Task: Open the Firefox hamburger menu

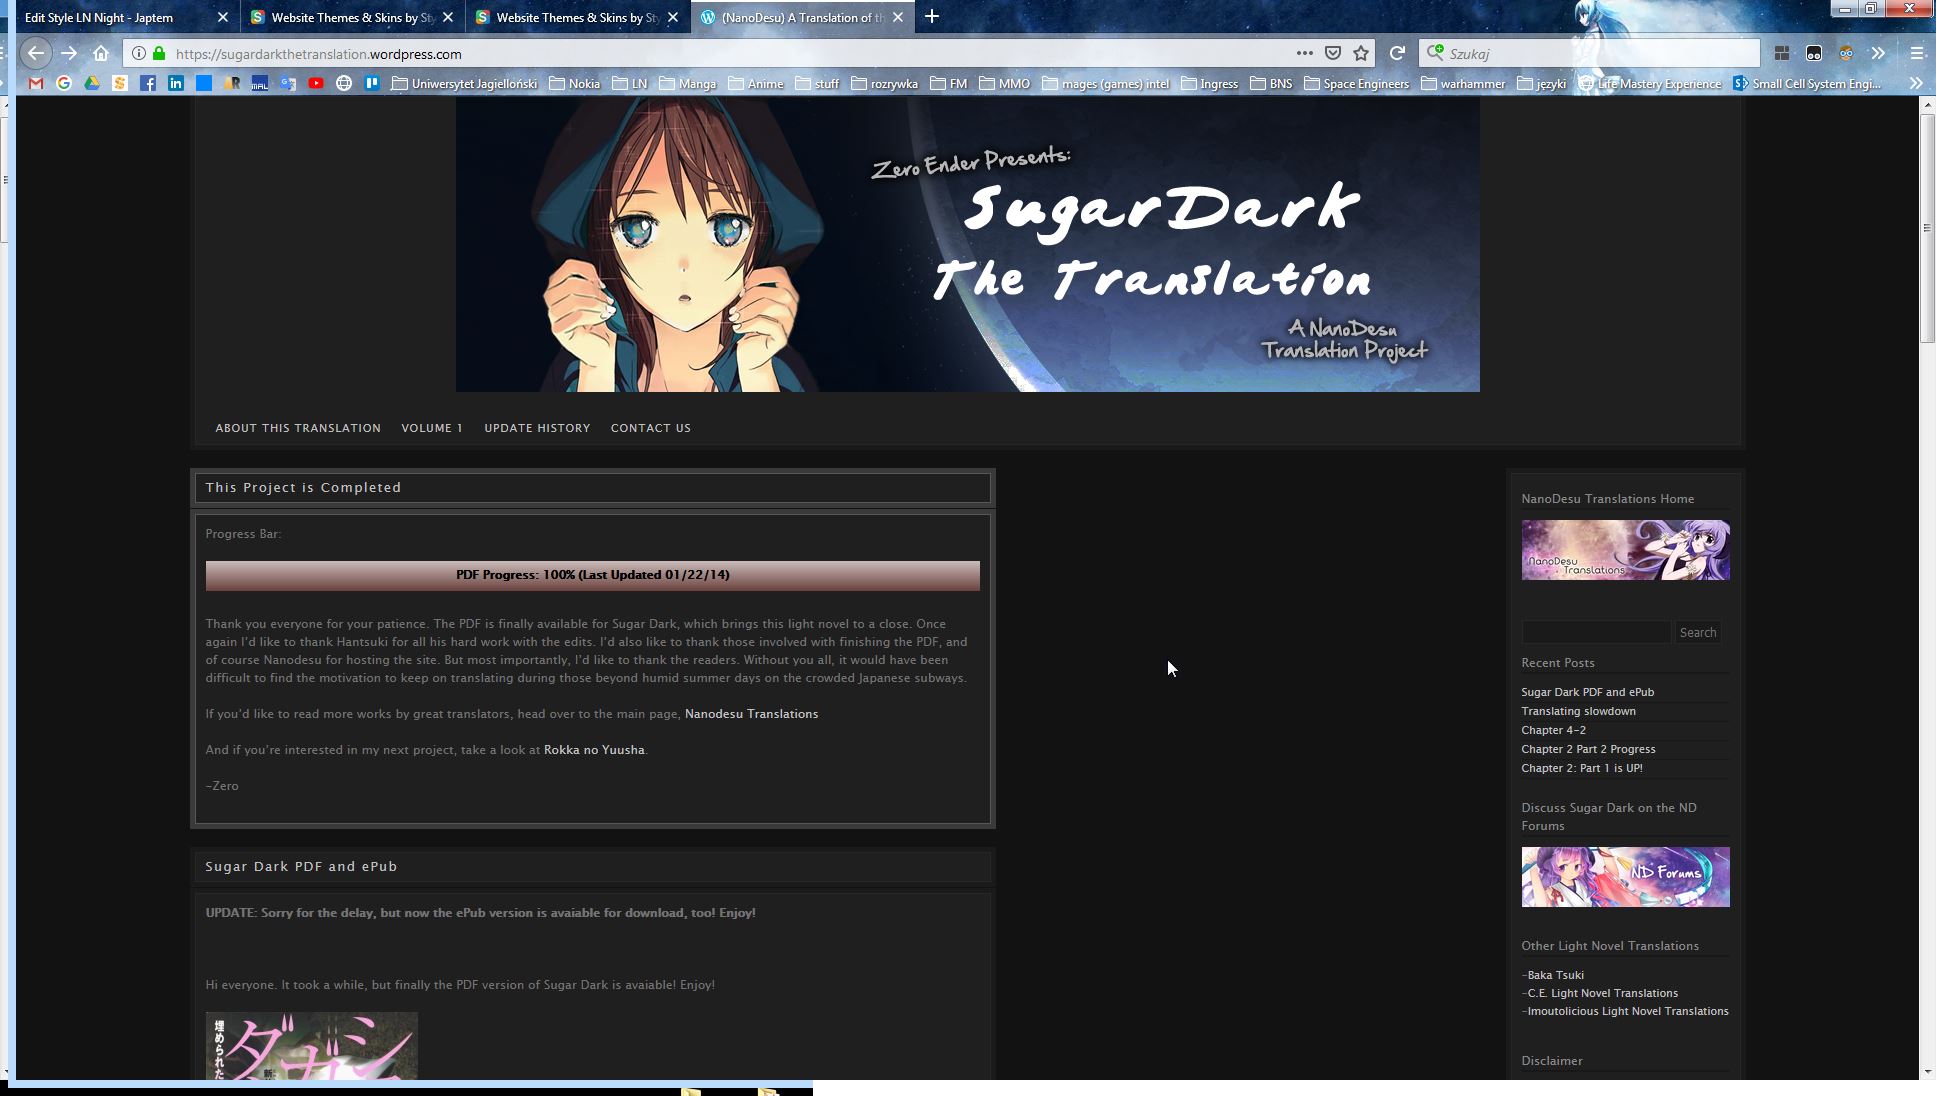Action: [1917, 53]
